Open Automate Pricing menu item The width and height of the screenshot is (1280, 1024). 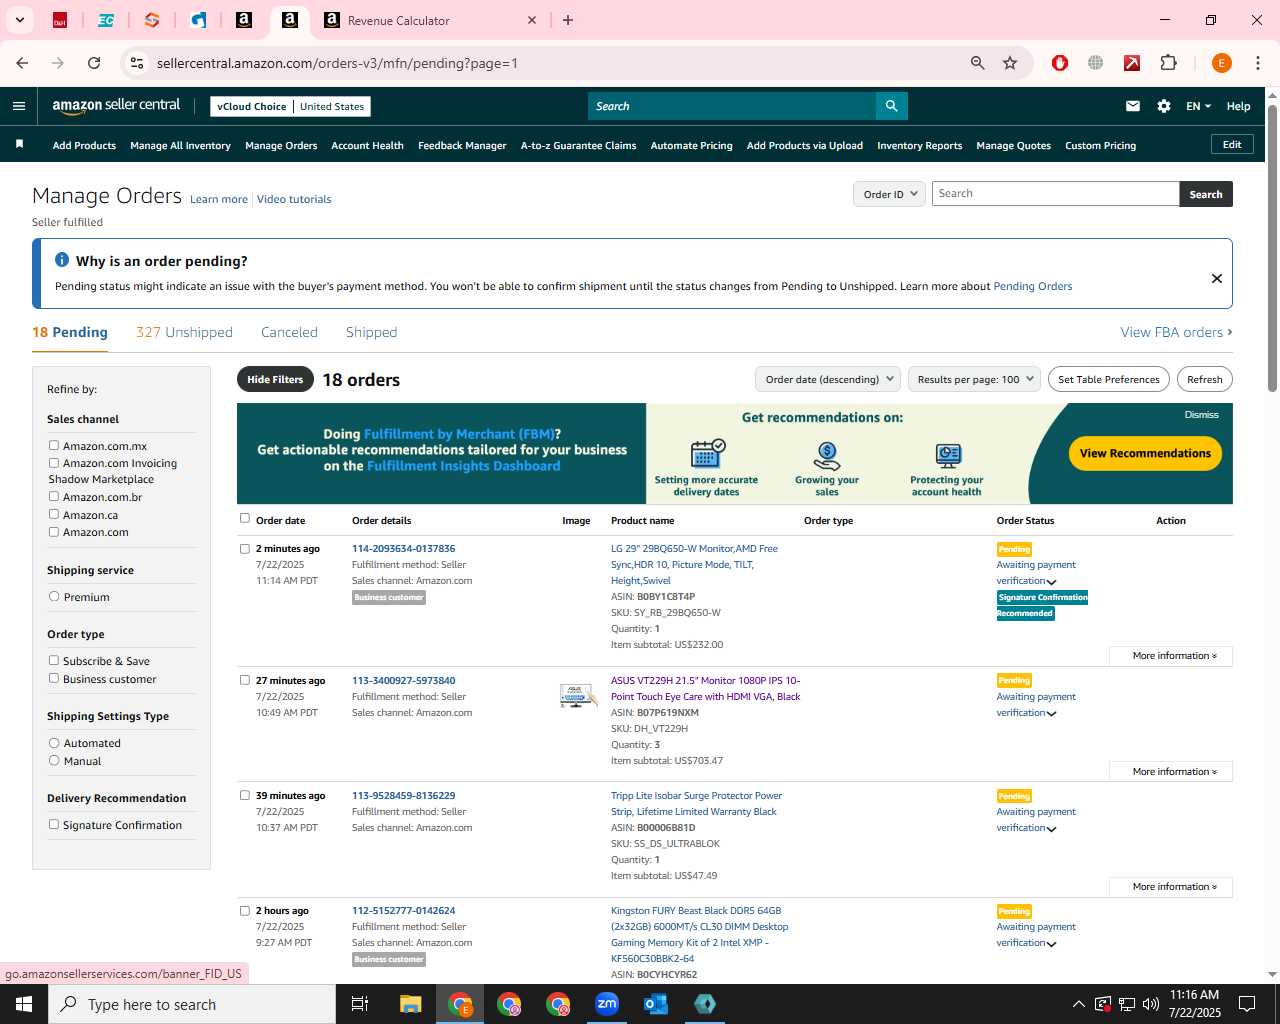point(691,145)
